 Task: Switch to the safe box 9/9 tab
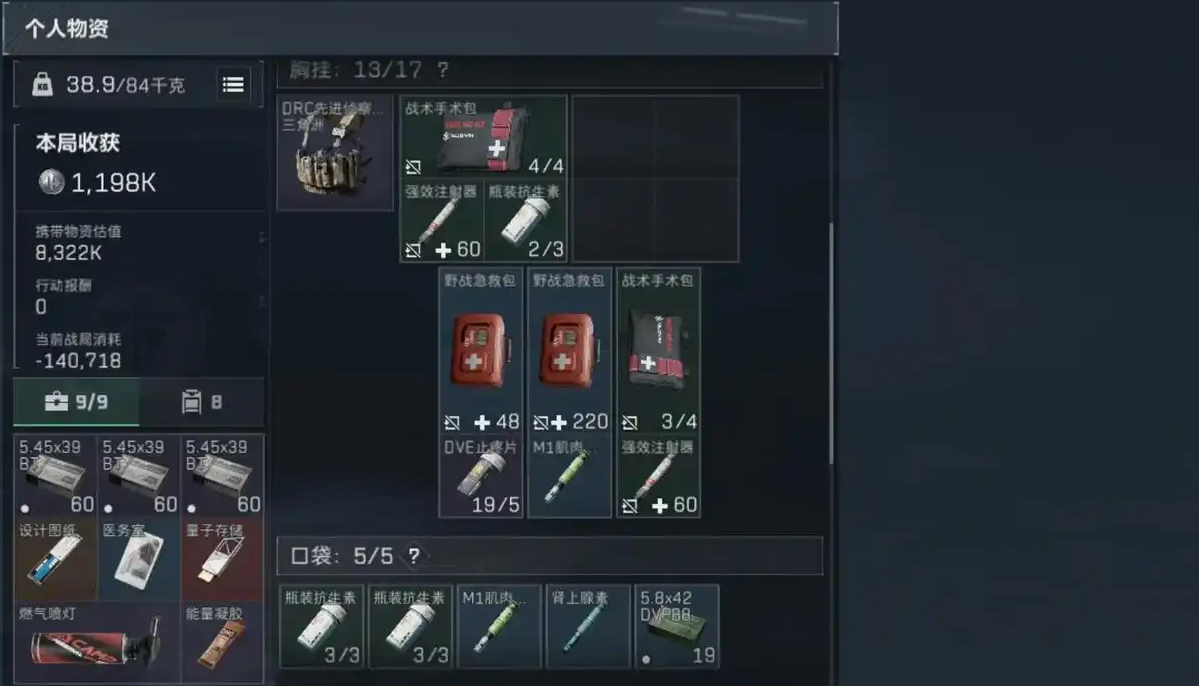click(76, 402)
